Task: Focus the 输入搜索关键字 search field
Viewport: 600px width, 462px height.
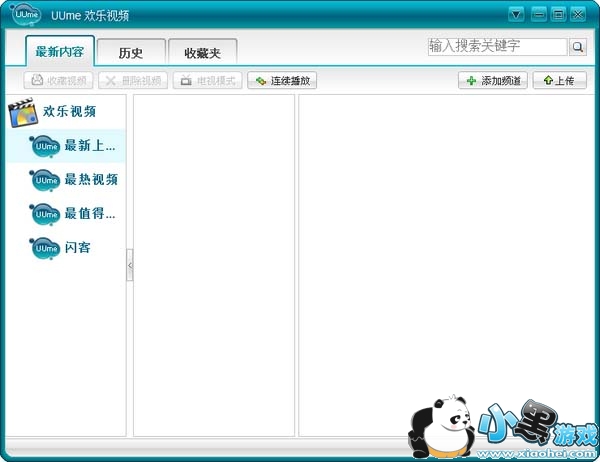Action: (x=497, y=46)
